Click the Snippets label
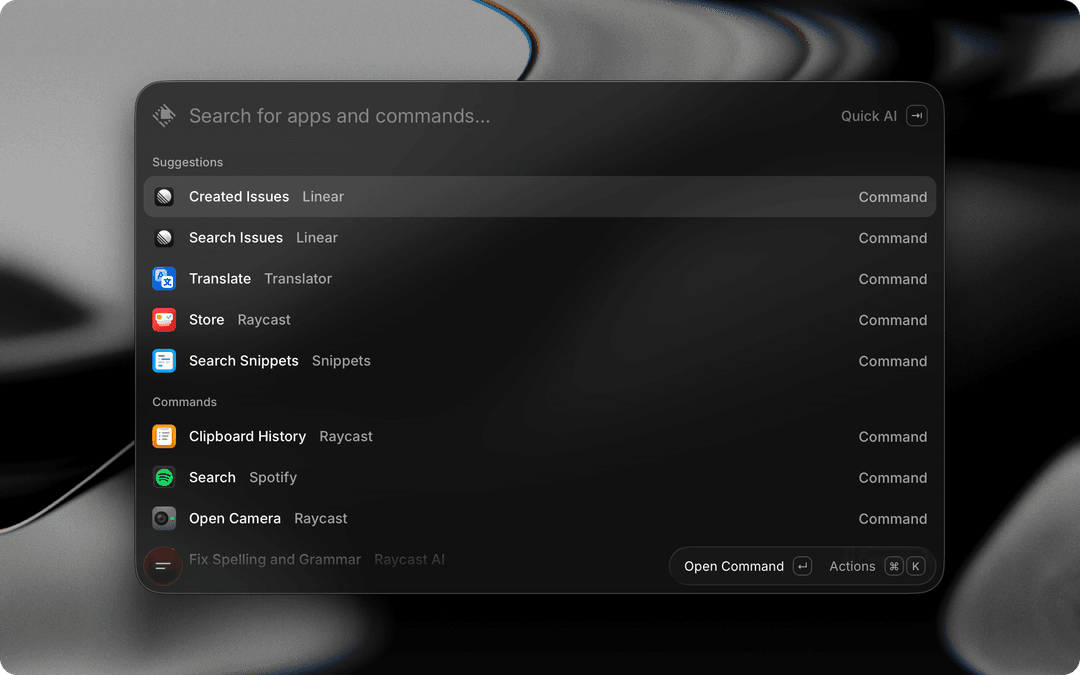 click(341, 361)
